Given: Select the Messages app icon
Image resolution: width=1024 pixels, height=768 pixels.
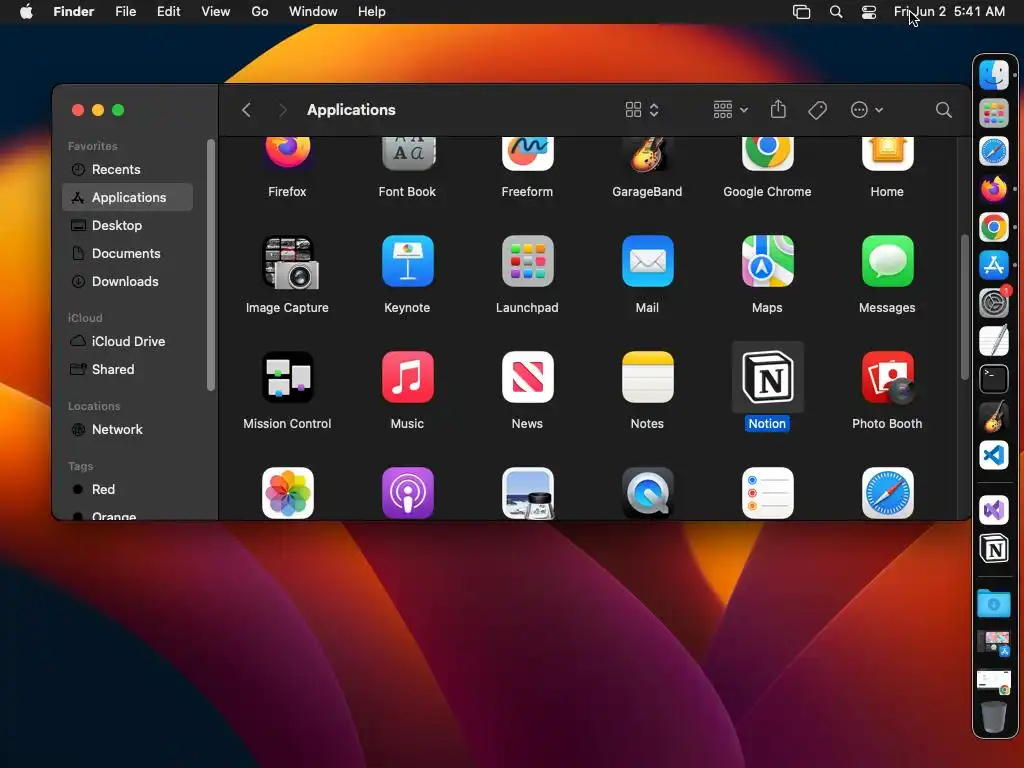Looking at the screenshot, I should pyautogui.click(x=887, y=261).
